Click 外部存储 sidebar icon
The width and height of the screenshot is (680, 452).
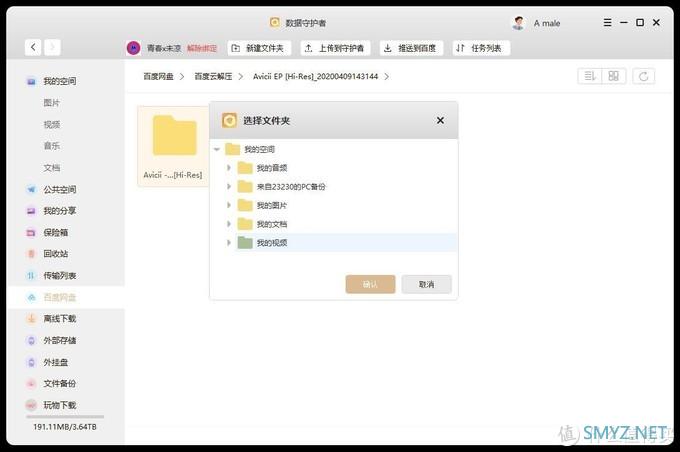point(31,341)
